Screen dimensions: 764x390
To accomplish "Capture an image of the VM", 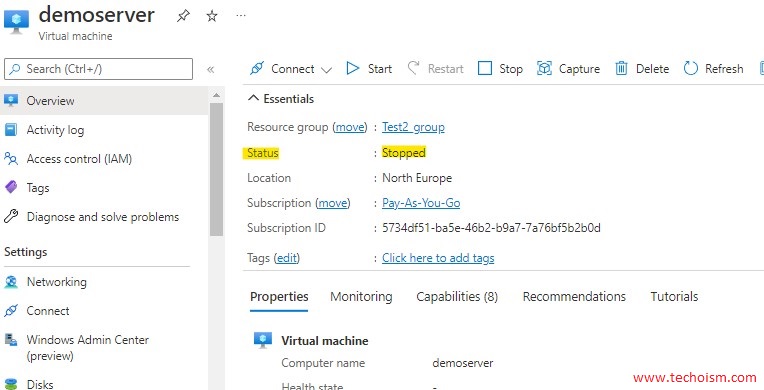I will [x=568, y=69].
